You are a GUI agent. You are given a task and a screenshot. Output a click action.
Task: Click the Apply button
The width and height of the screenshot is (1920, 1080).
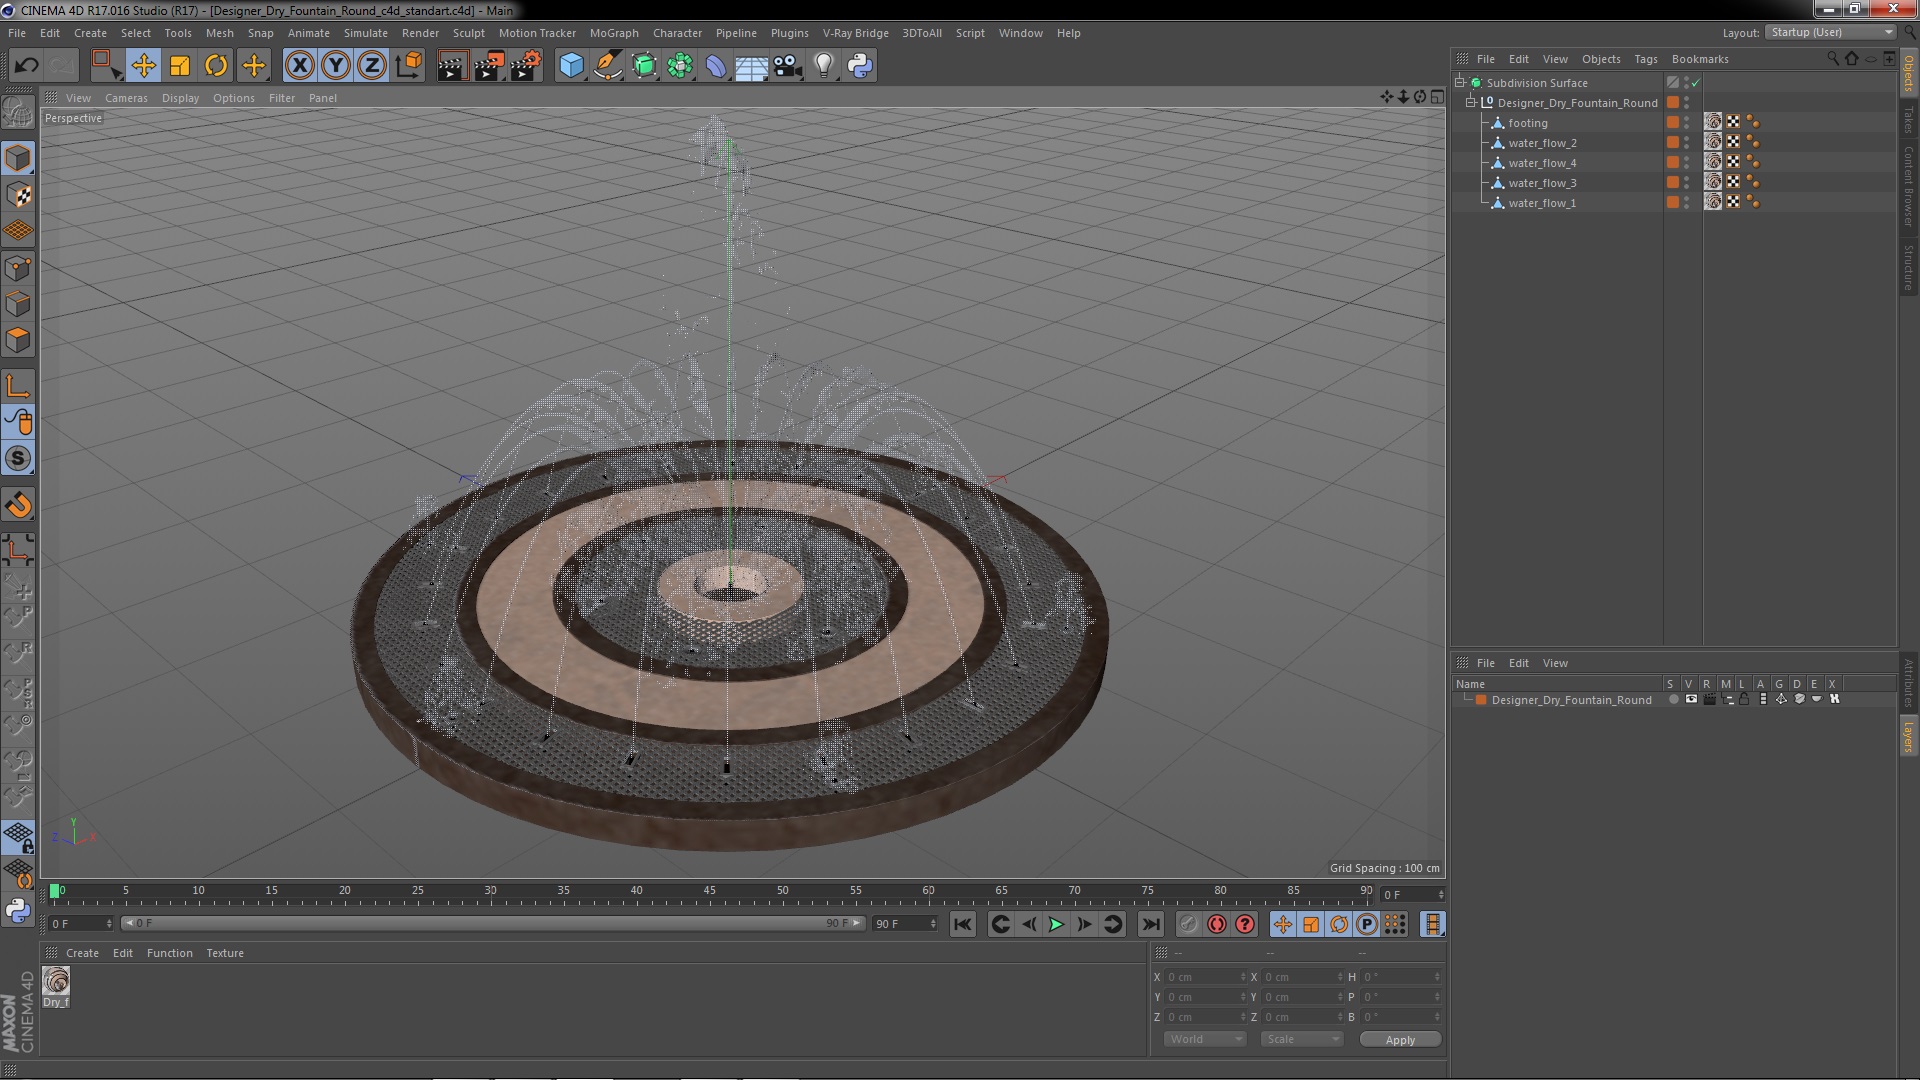click(1400, 1040)
